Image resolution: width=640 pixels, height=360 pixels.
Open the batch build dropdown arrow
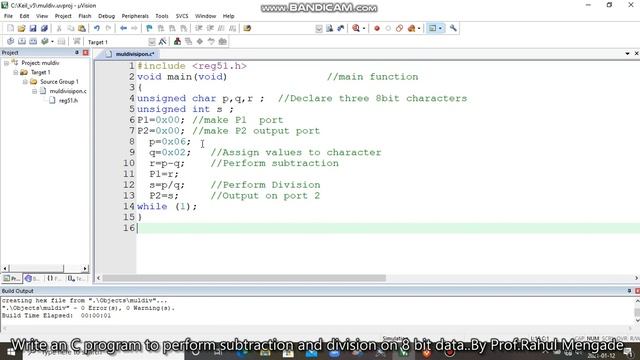pyautogui.click(x=52, y=42)
